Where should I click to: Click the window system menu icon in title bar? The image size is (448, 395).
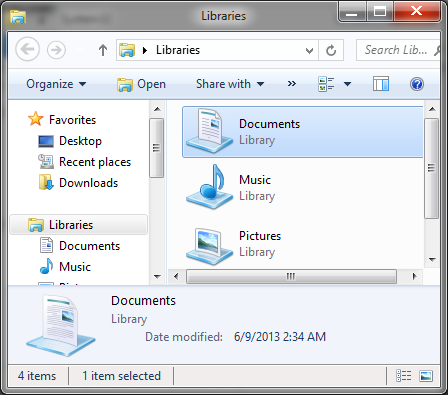pyautogui.click(x=18, y=17)
